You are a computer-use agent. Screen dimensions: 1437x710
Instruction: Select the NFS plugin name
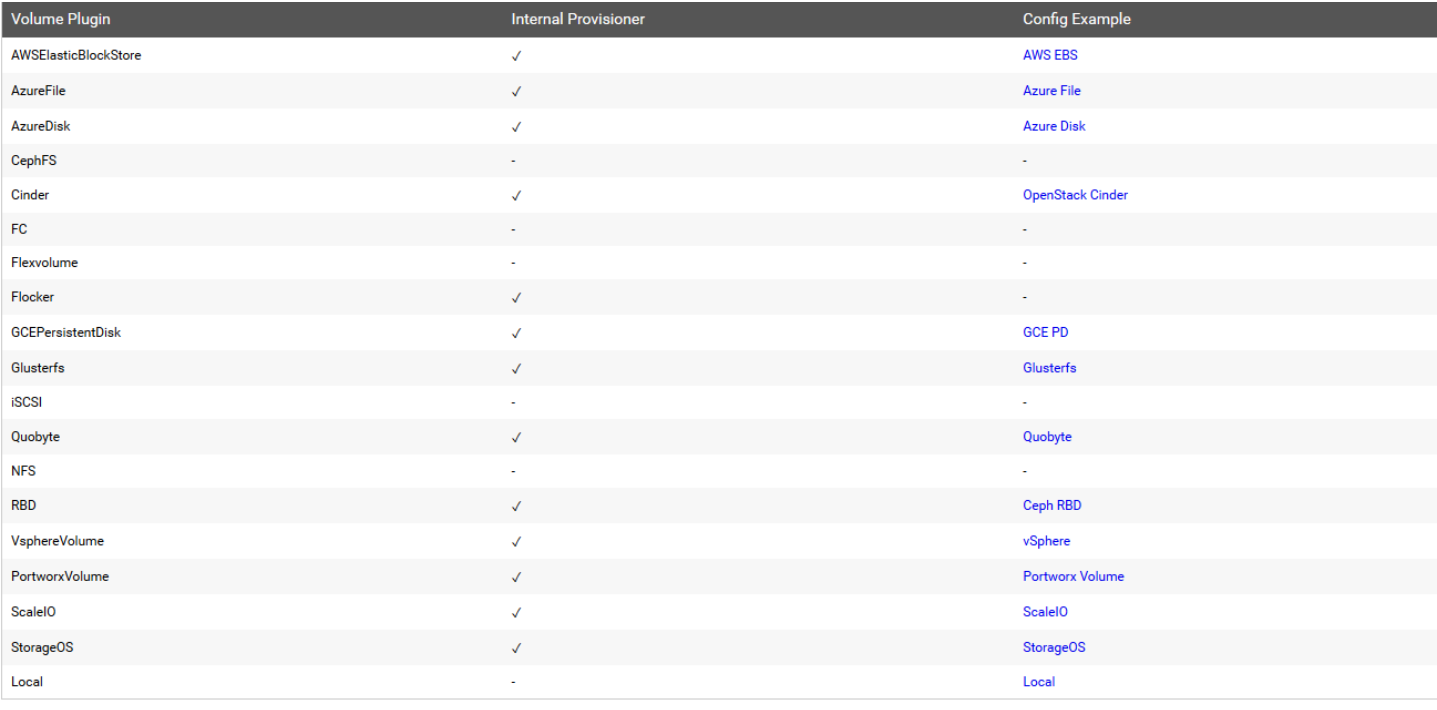point(23,470)
